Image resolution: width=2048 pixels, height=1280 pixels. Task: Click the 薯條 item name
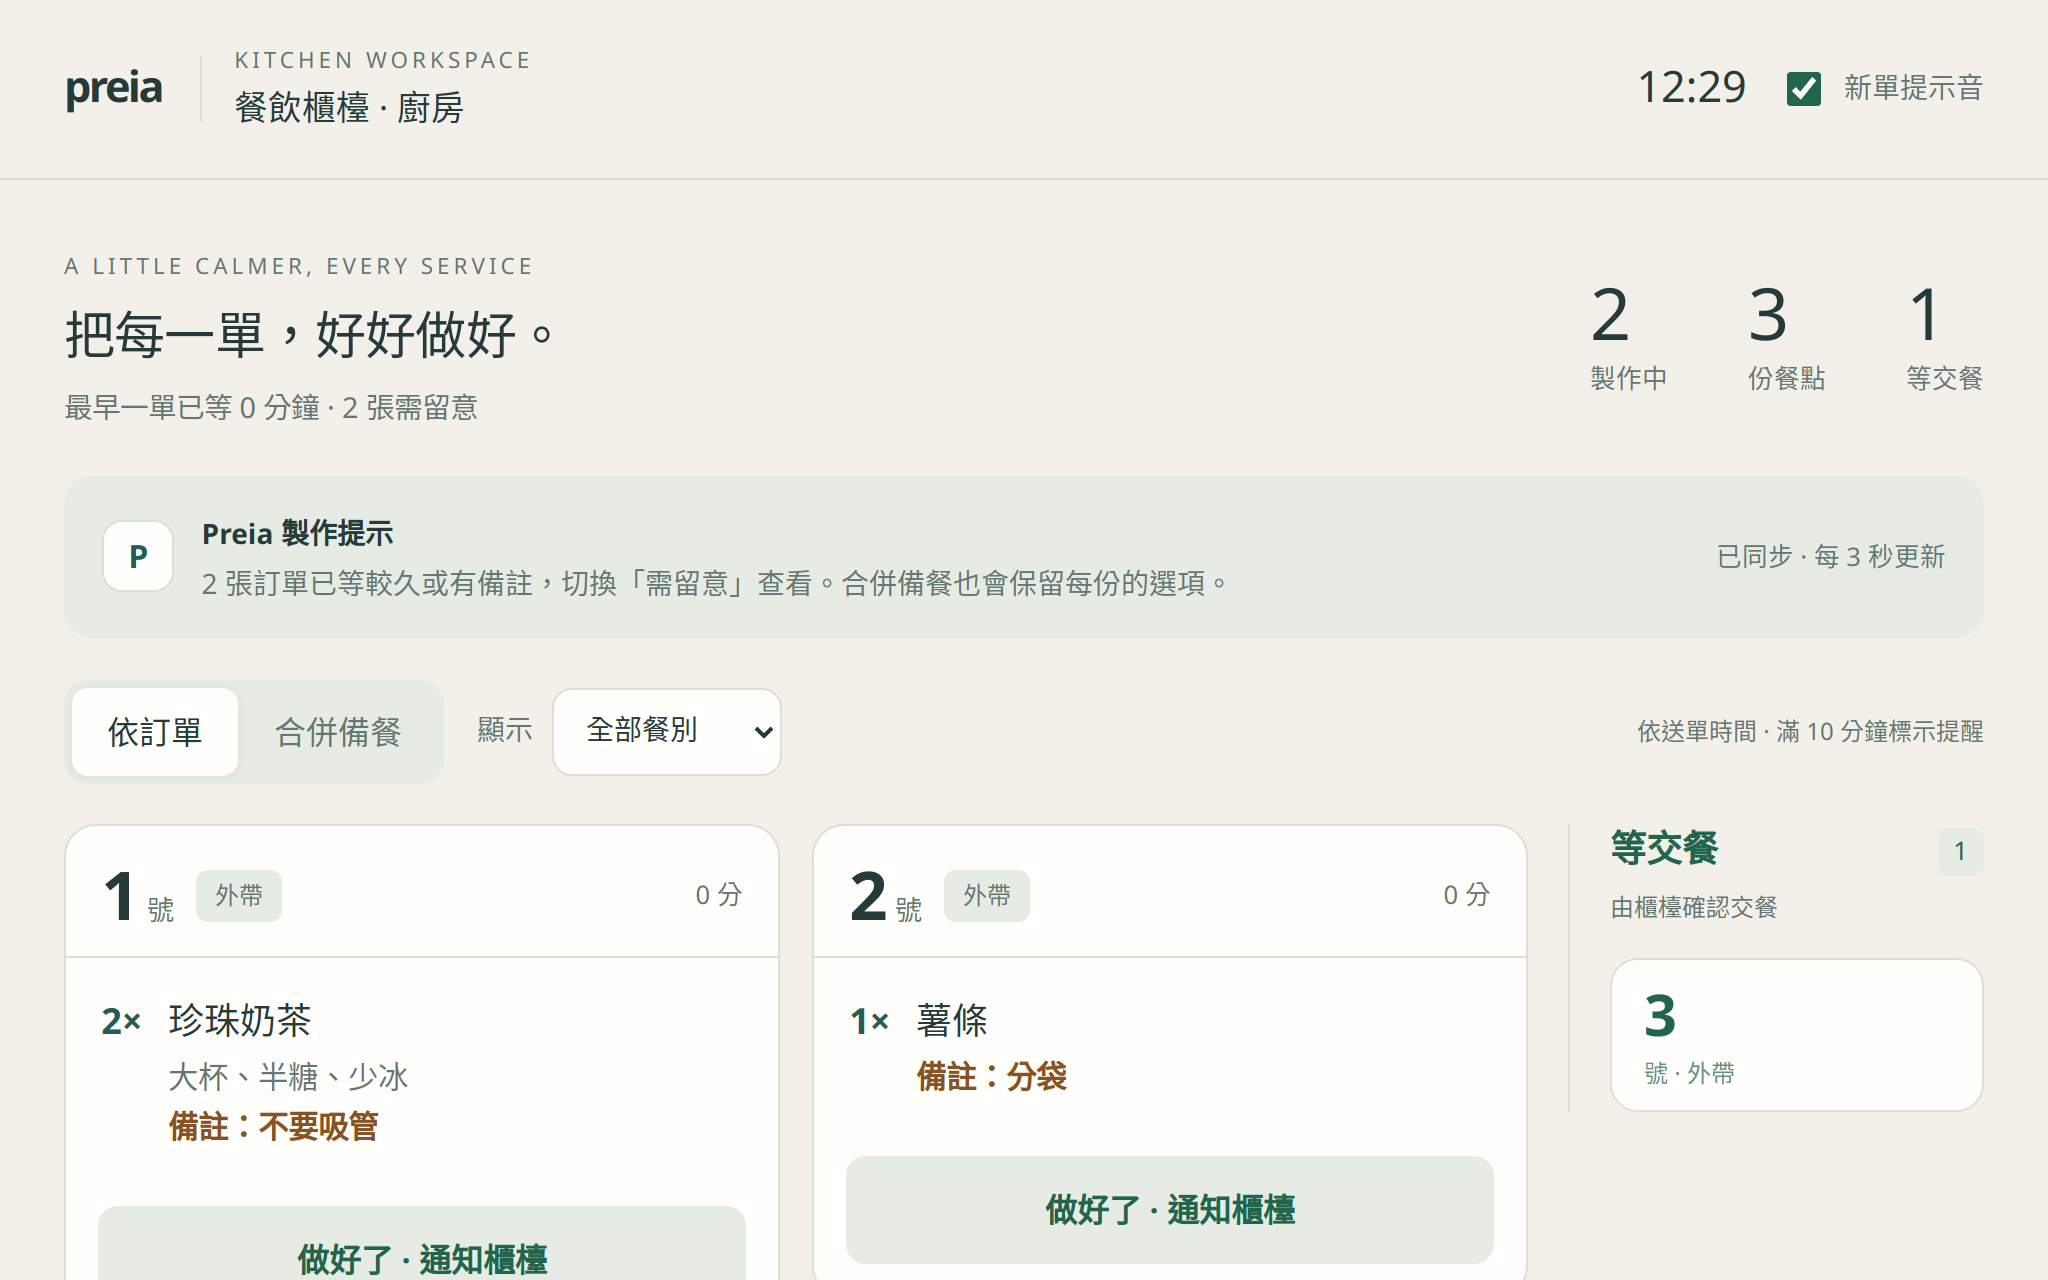[952, 1020]
